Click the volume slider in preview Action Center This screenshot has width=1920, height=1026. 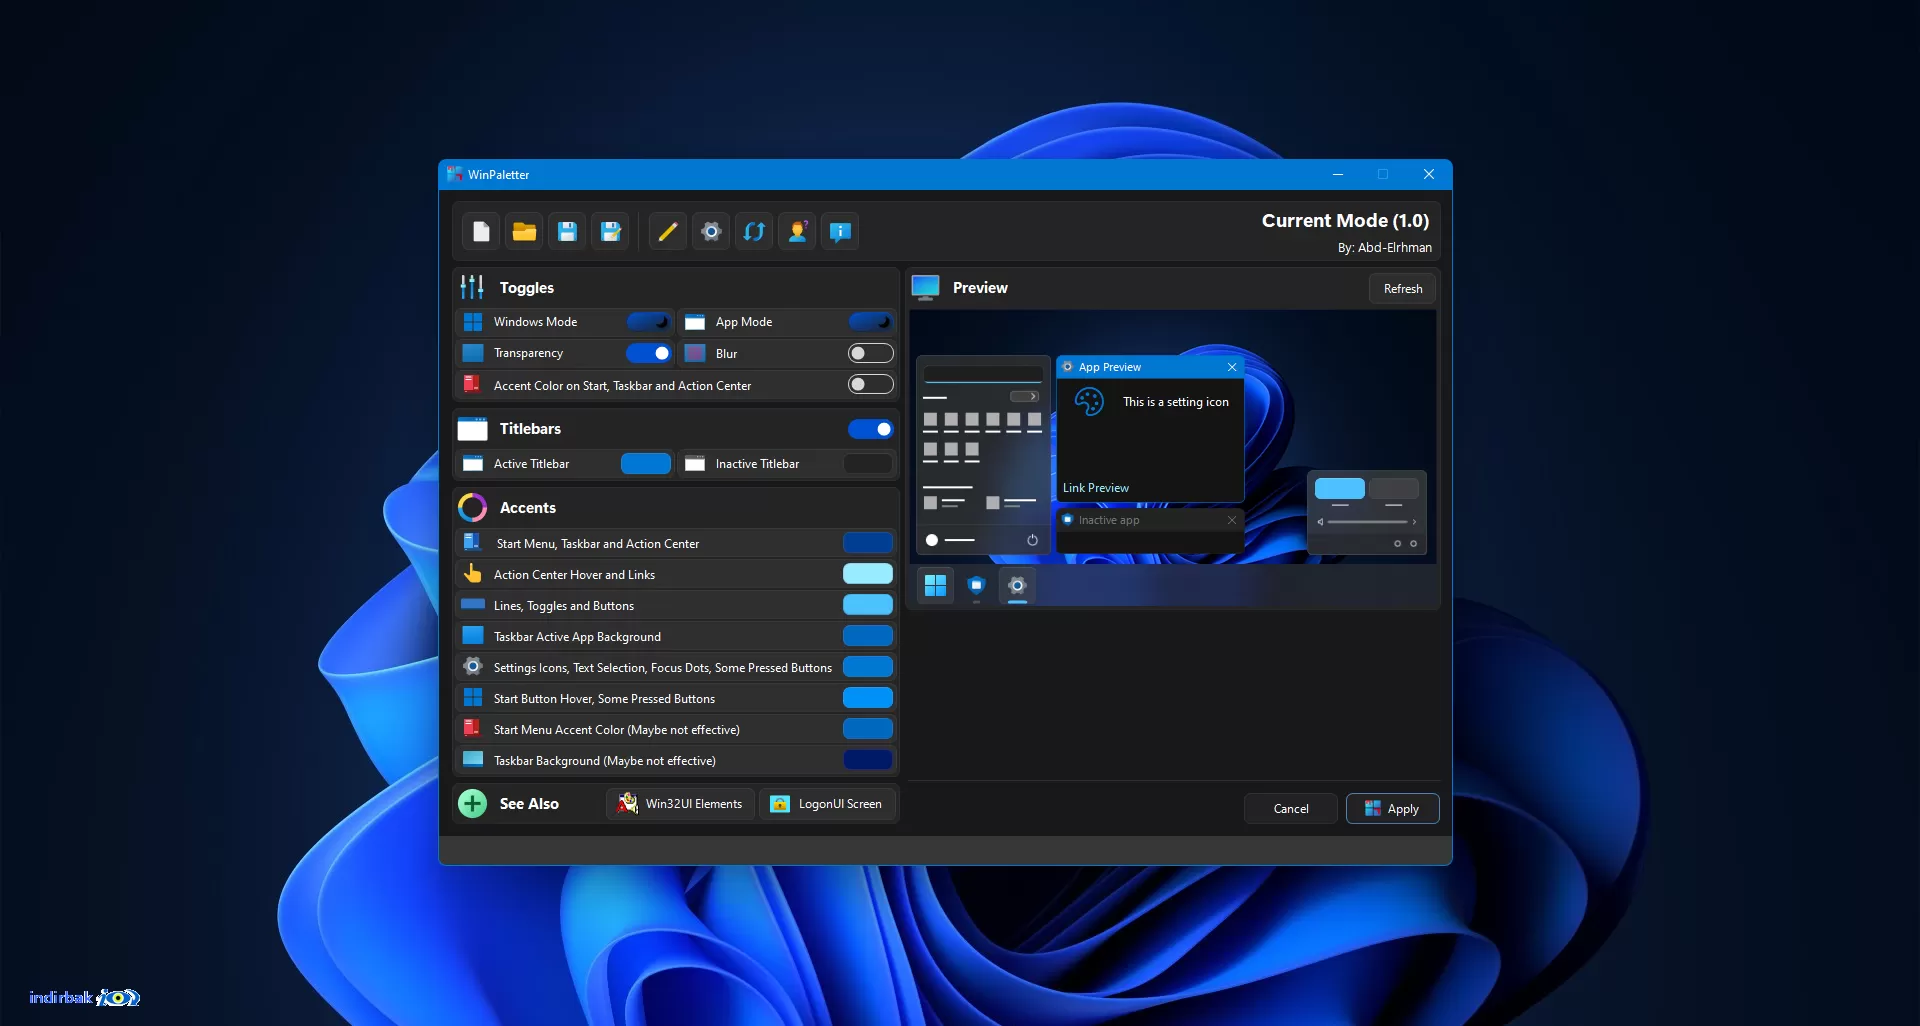[x=1367, y=522]
